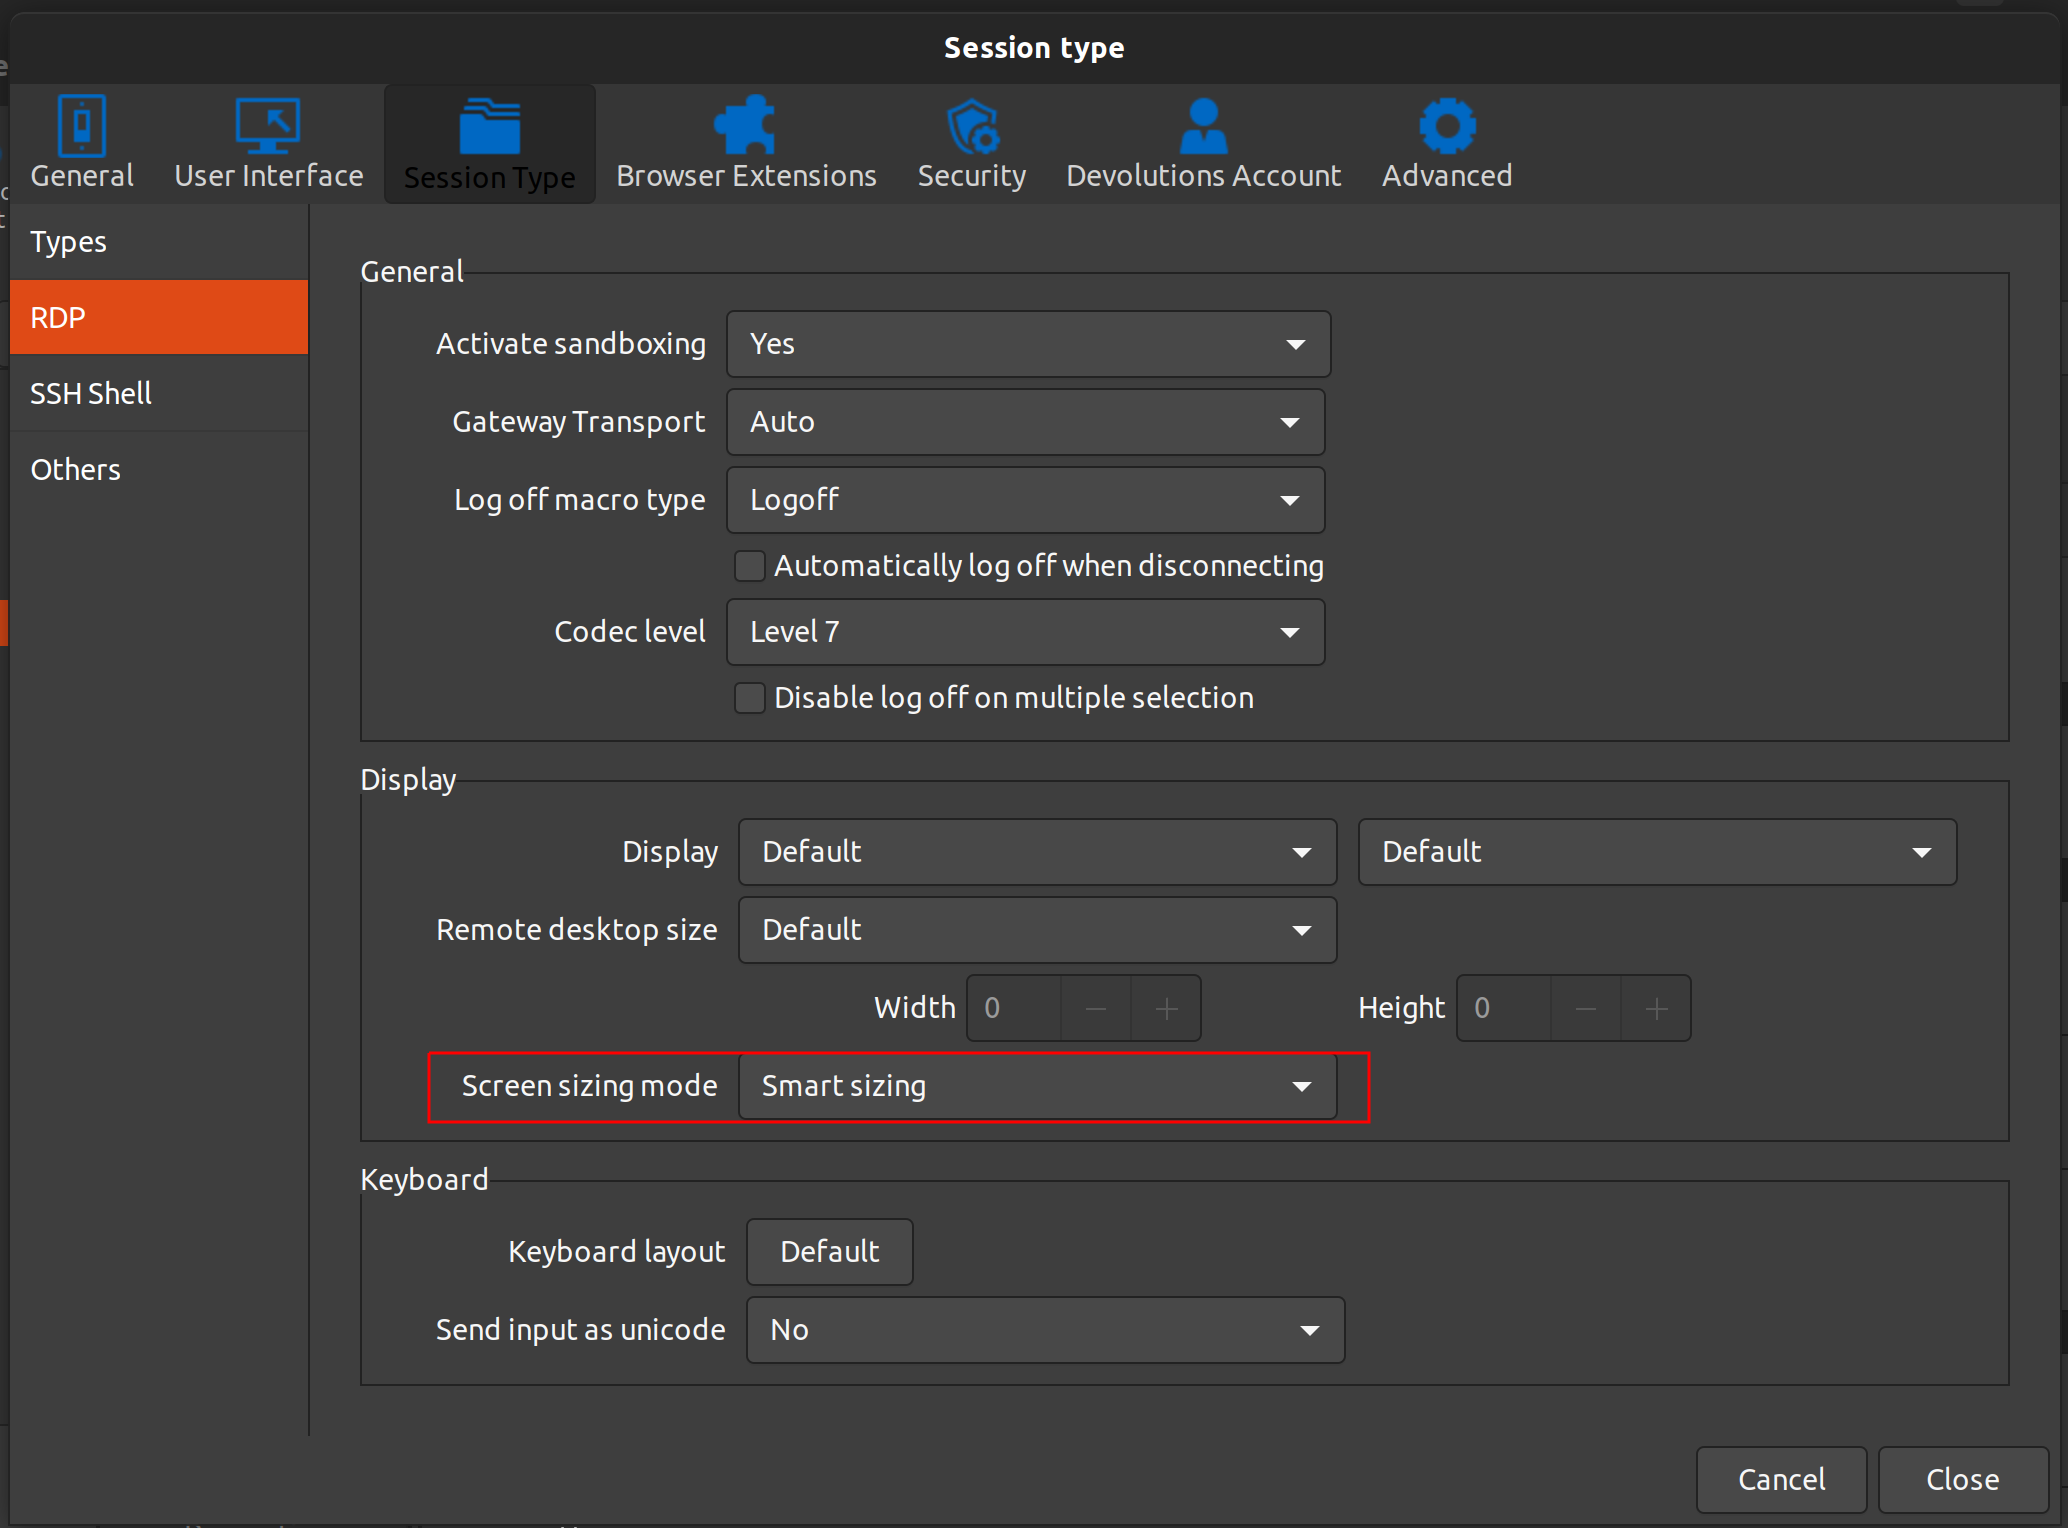This screenshot has width=2068, height=1528.
Task: Increase the Width with plus button
Action: click(x=1166, y=1008)
